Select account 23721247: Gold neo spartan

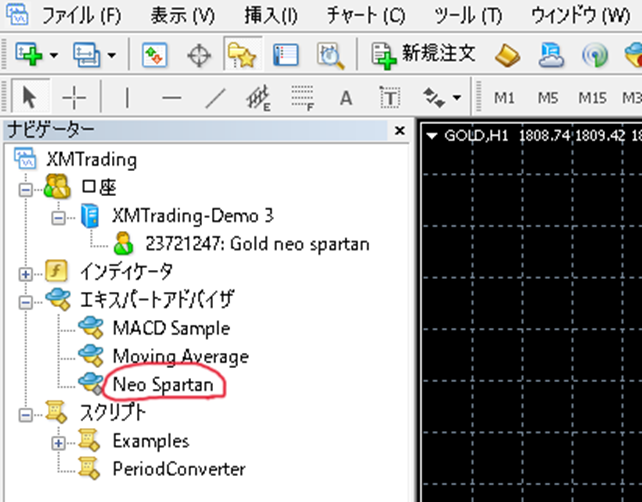pos(258,244)
